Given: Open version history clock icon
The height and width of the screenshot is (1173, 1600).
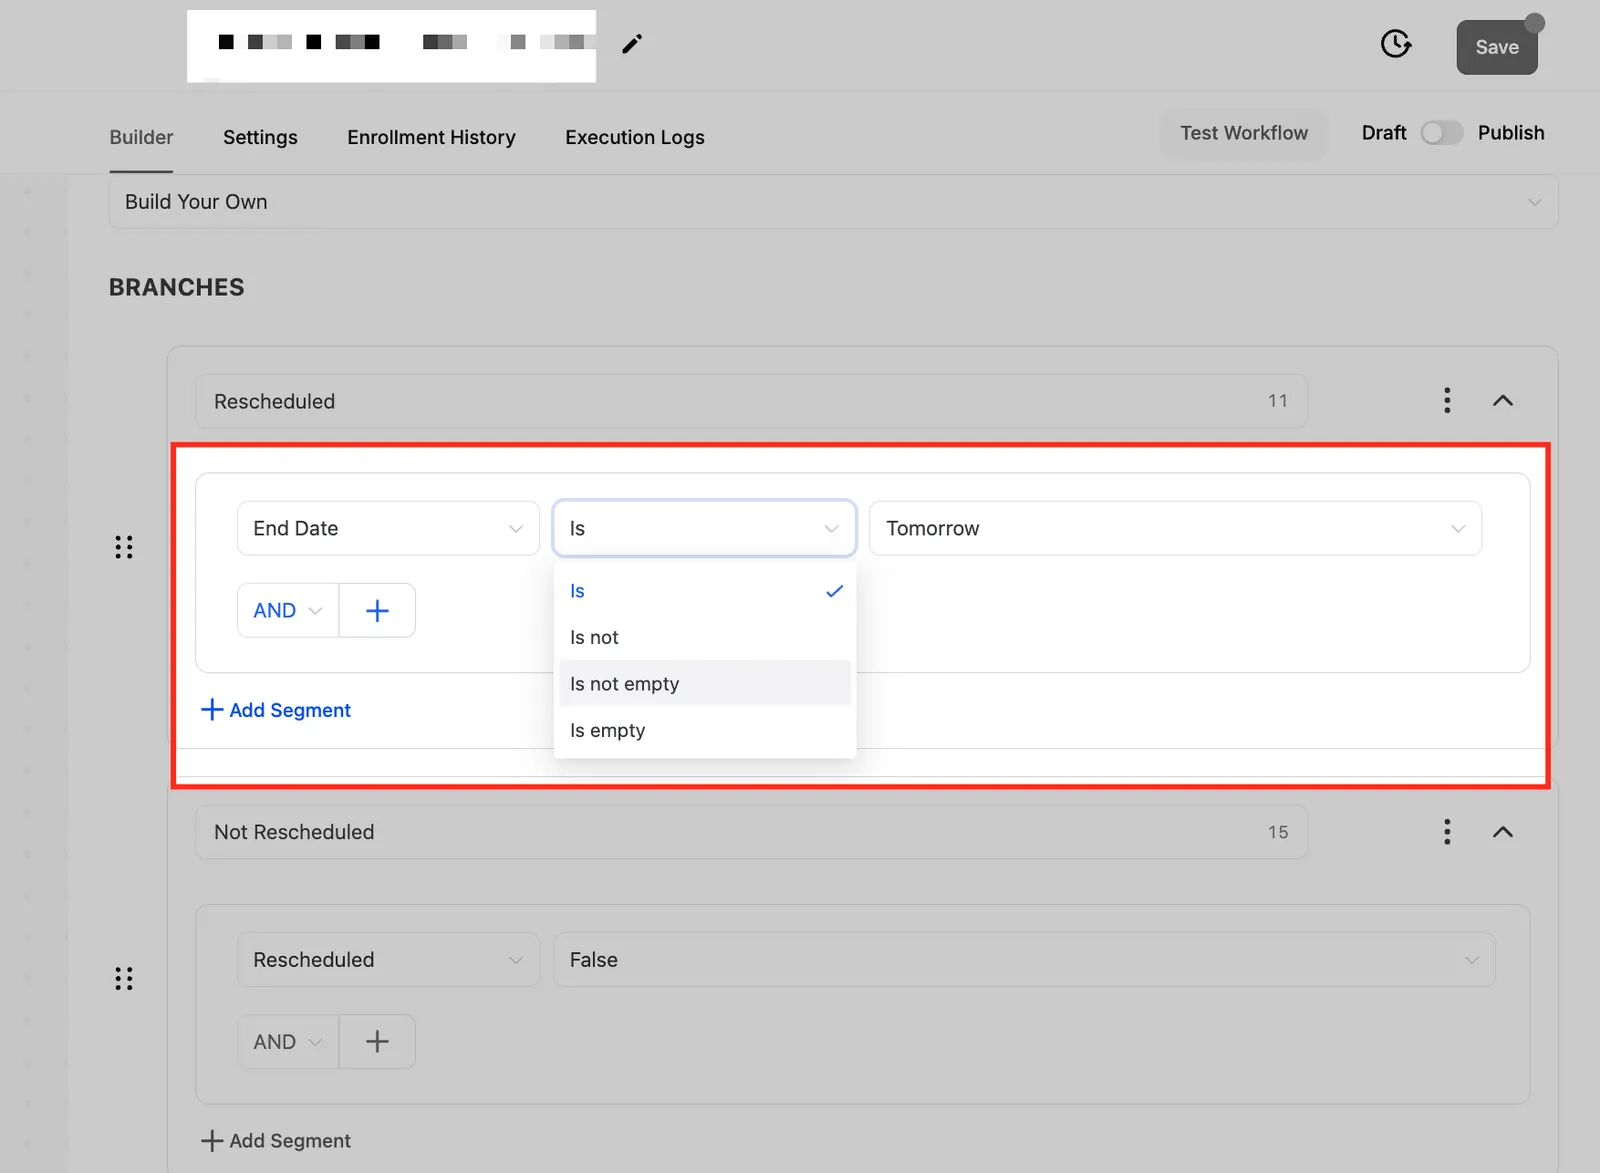Looking at the screenshot, I should click(x=1396, y=44).
